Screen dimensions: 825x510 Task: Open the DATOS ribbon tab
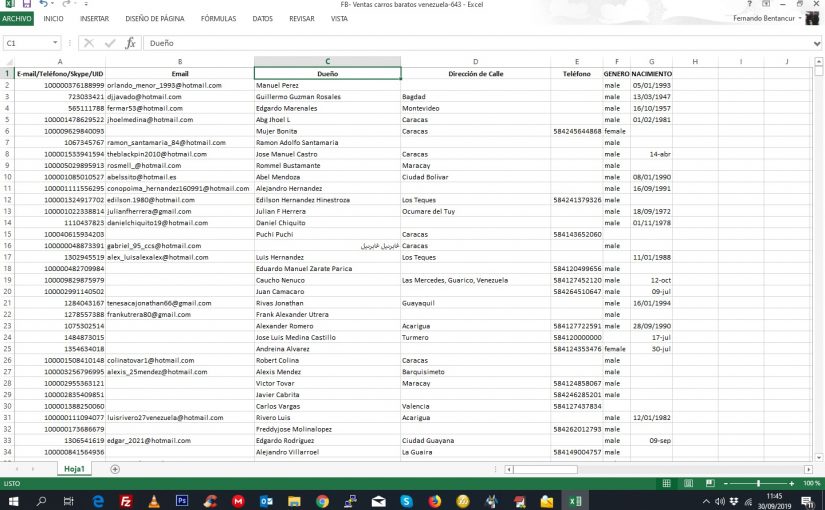(263, 18)
